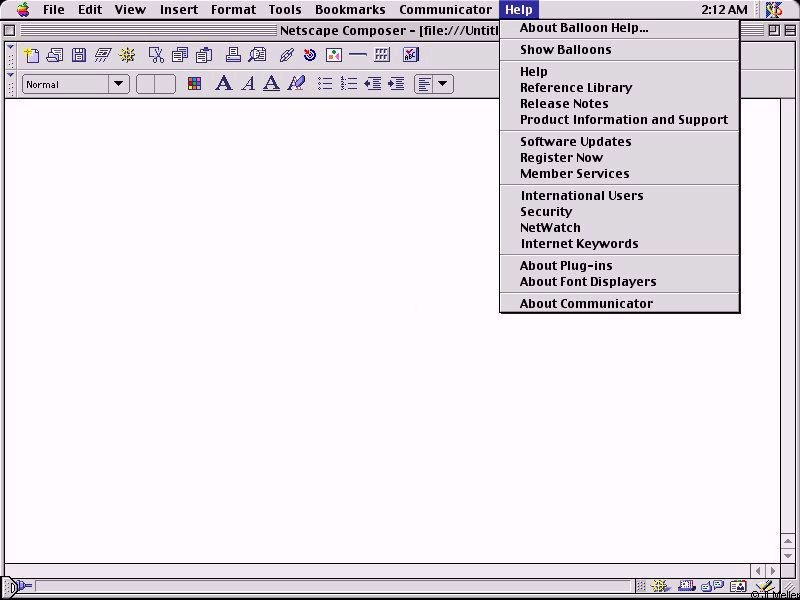Click the Remove All Styles icon
The width and height of the screenshot is (800, 600).
pyautogui.click(x=296, y=83)
